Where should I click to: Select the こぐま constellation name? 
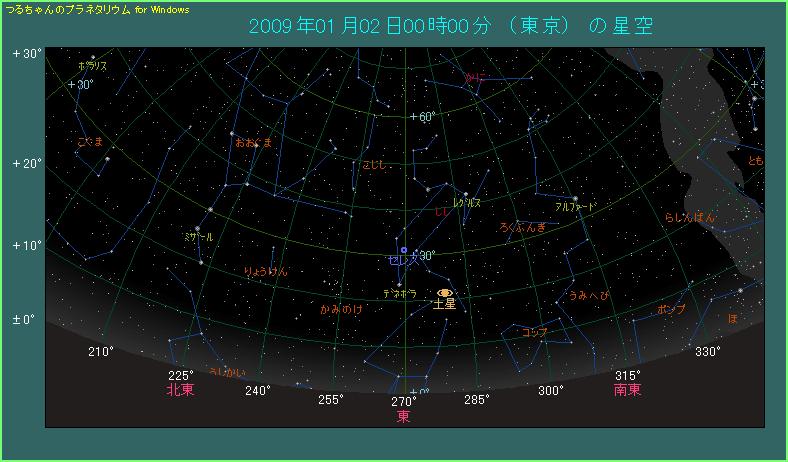tap(90, 142)
